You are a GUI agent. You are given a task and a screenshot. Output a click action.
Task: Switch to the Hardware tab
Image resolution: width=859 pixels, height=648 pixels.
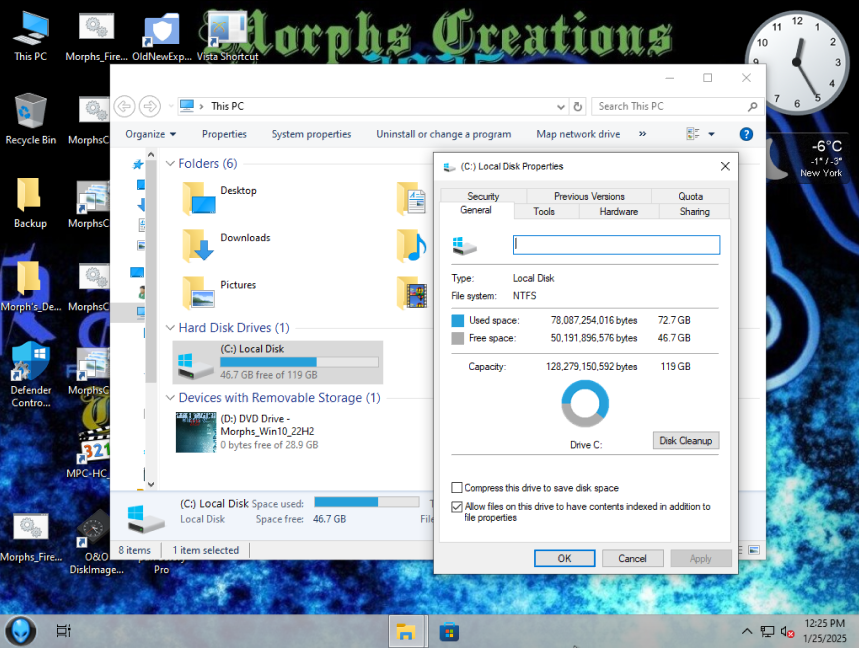[x=619, y=211]
